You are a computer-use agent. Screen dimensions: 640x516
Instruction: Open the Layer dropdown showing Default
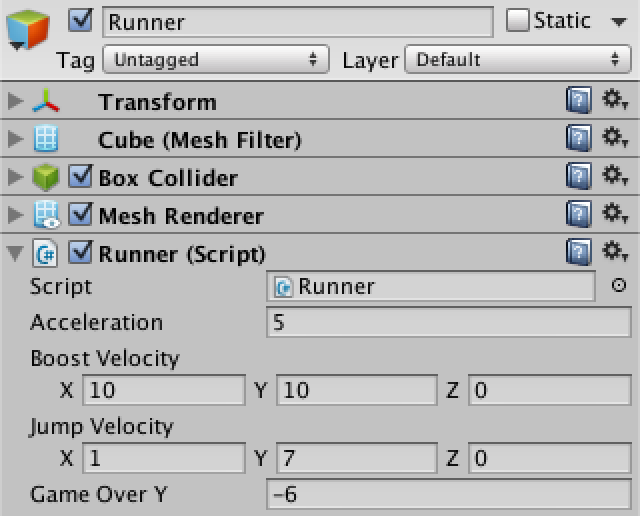pos(518,60)
